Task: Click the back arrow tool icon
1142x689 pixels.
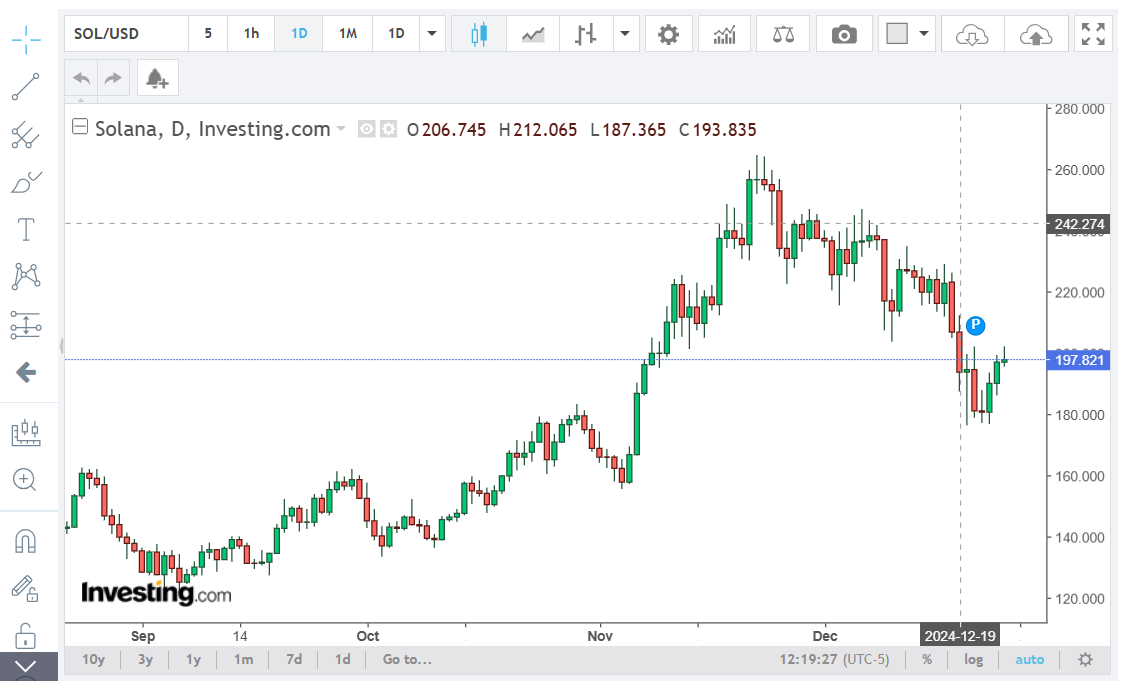Action: 25,372
